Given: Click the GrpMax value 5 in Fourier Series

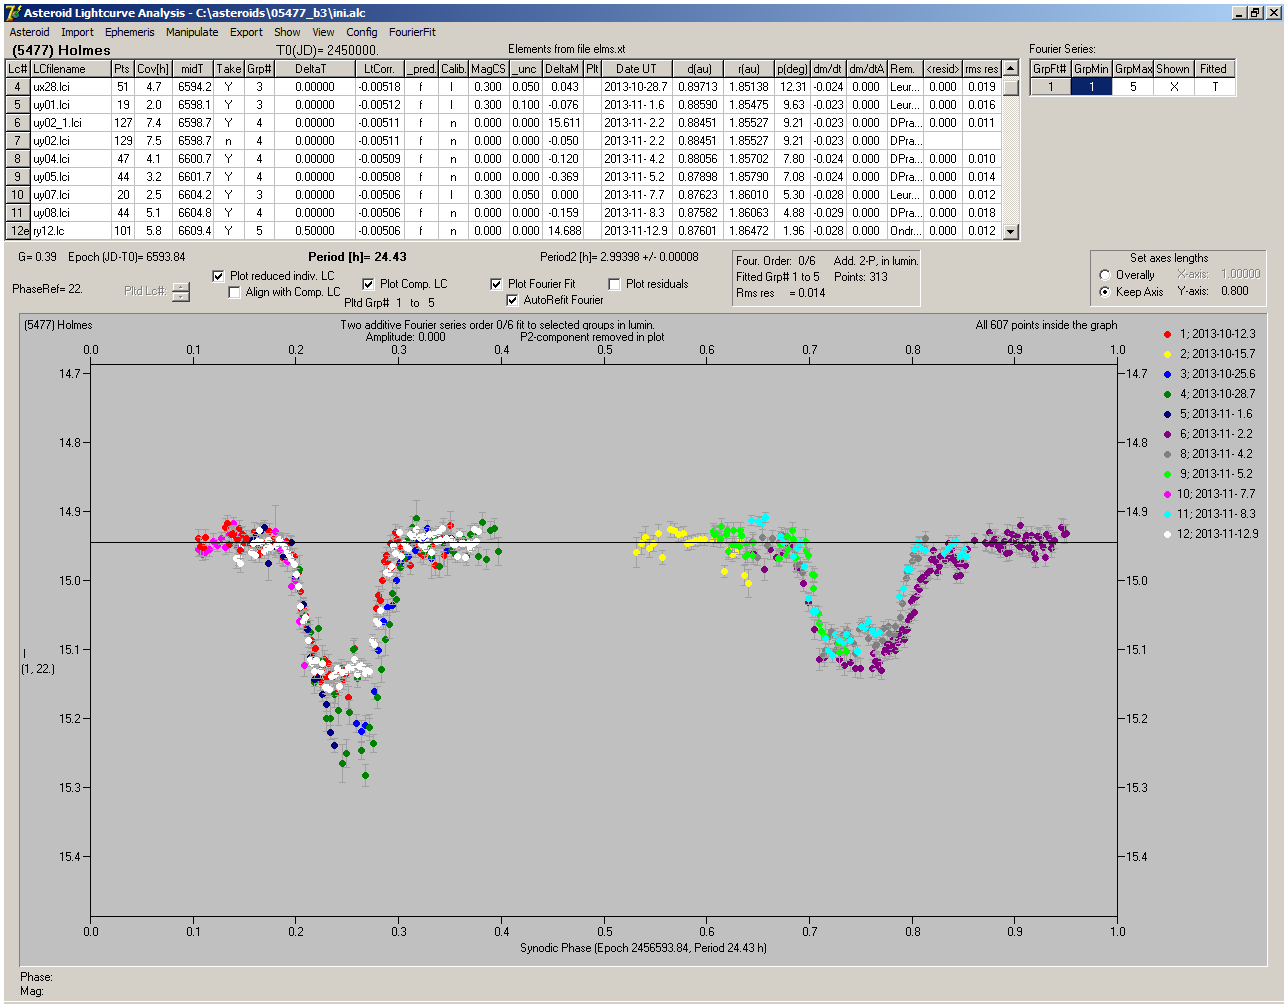Looking at the screenshot, I should (x=1133, y=87).
